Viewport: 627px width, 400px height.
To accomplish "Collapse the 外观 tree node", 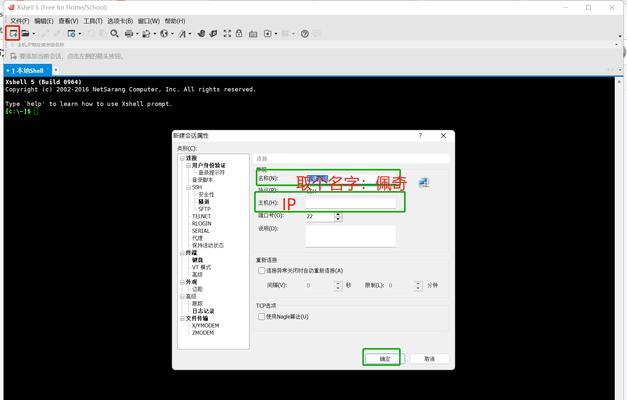I will (x=182, y=282).
